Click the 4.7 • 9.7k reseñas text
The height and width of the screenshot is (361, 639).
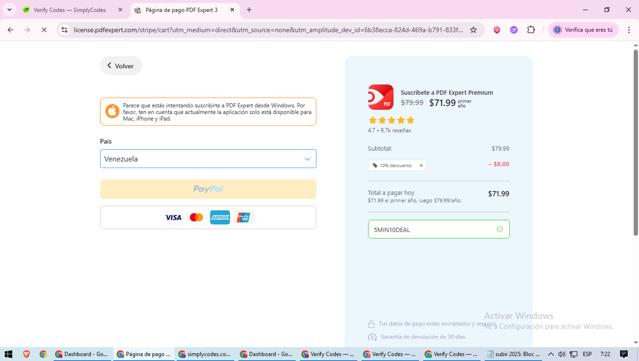coord(389,130)
